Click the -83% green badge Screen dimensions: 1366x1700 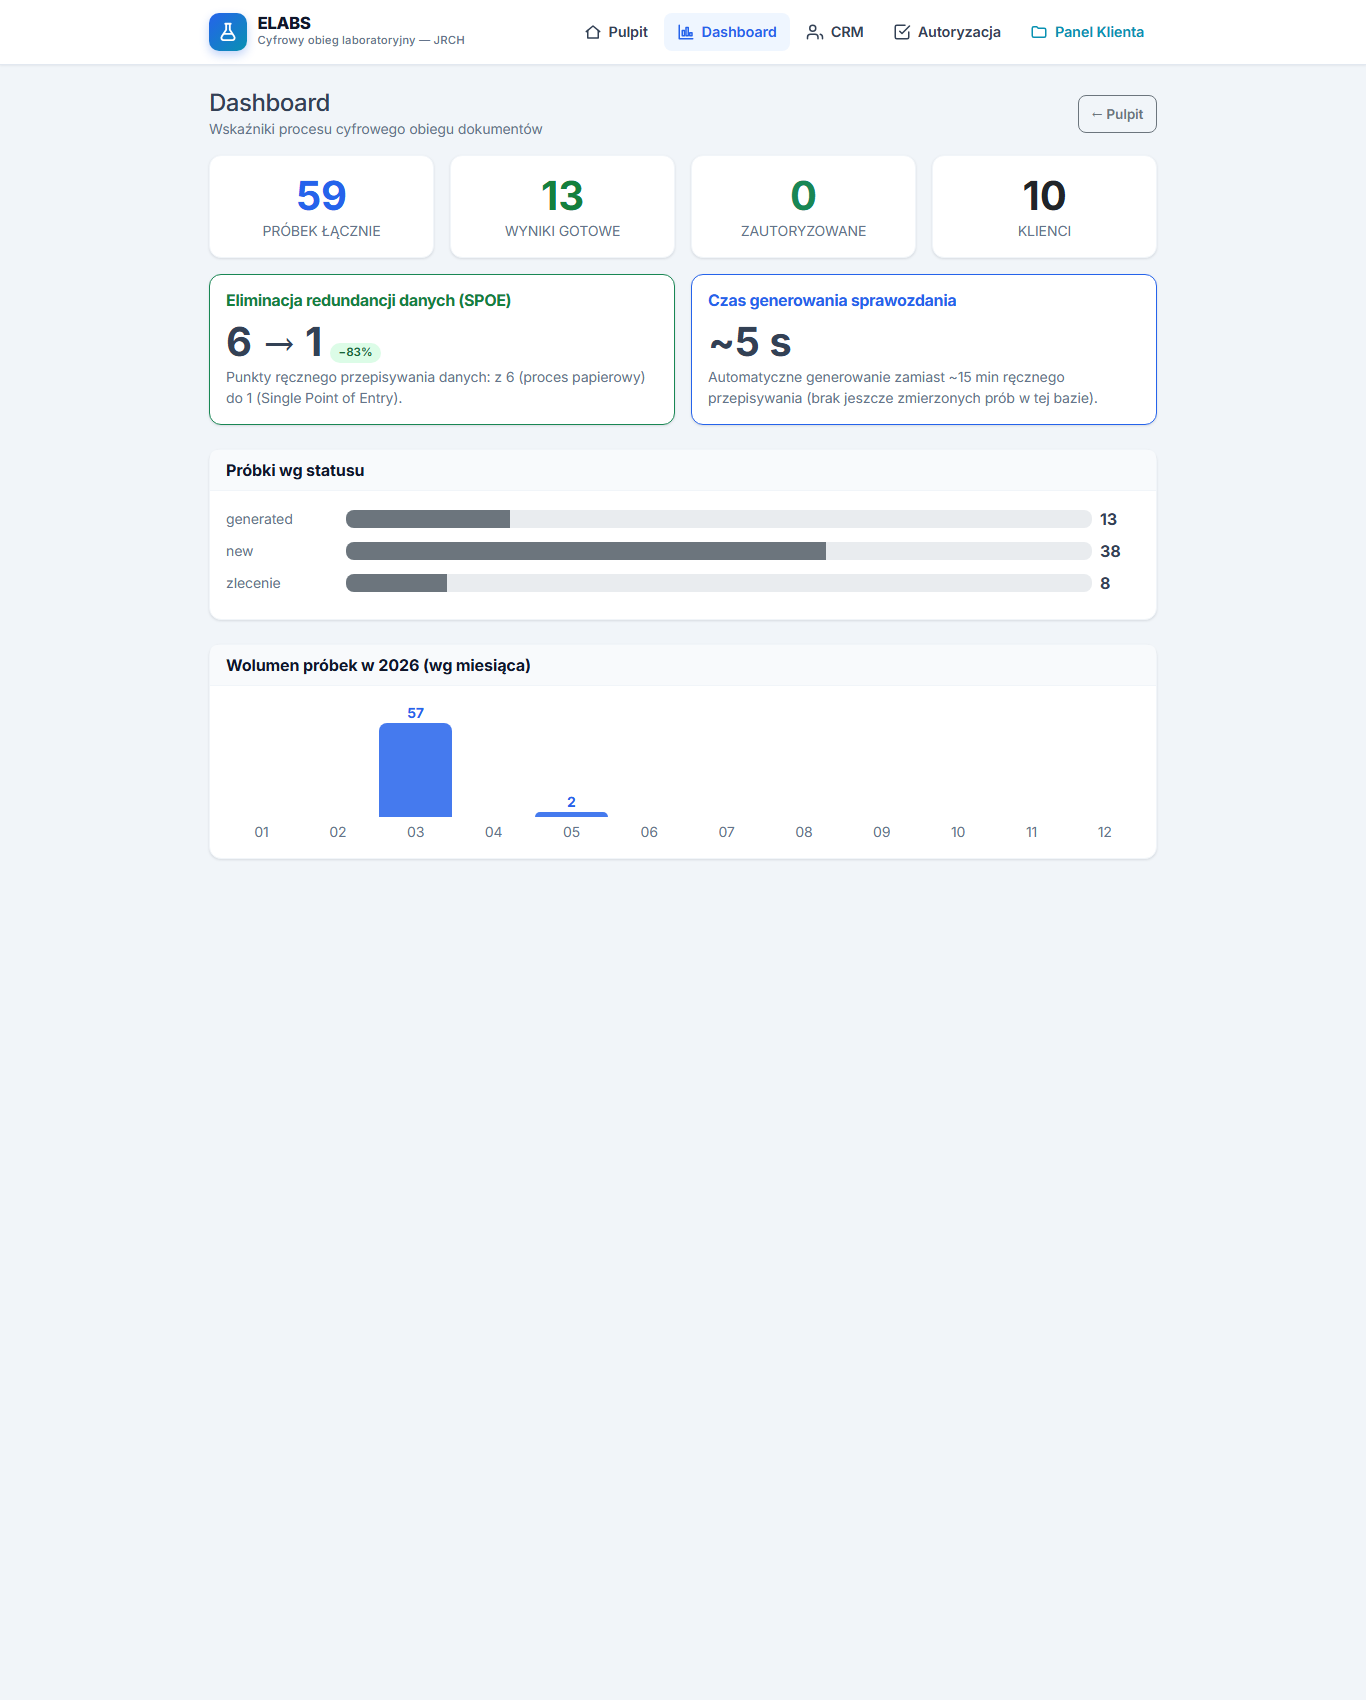coord(355,352)
